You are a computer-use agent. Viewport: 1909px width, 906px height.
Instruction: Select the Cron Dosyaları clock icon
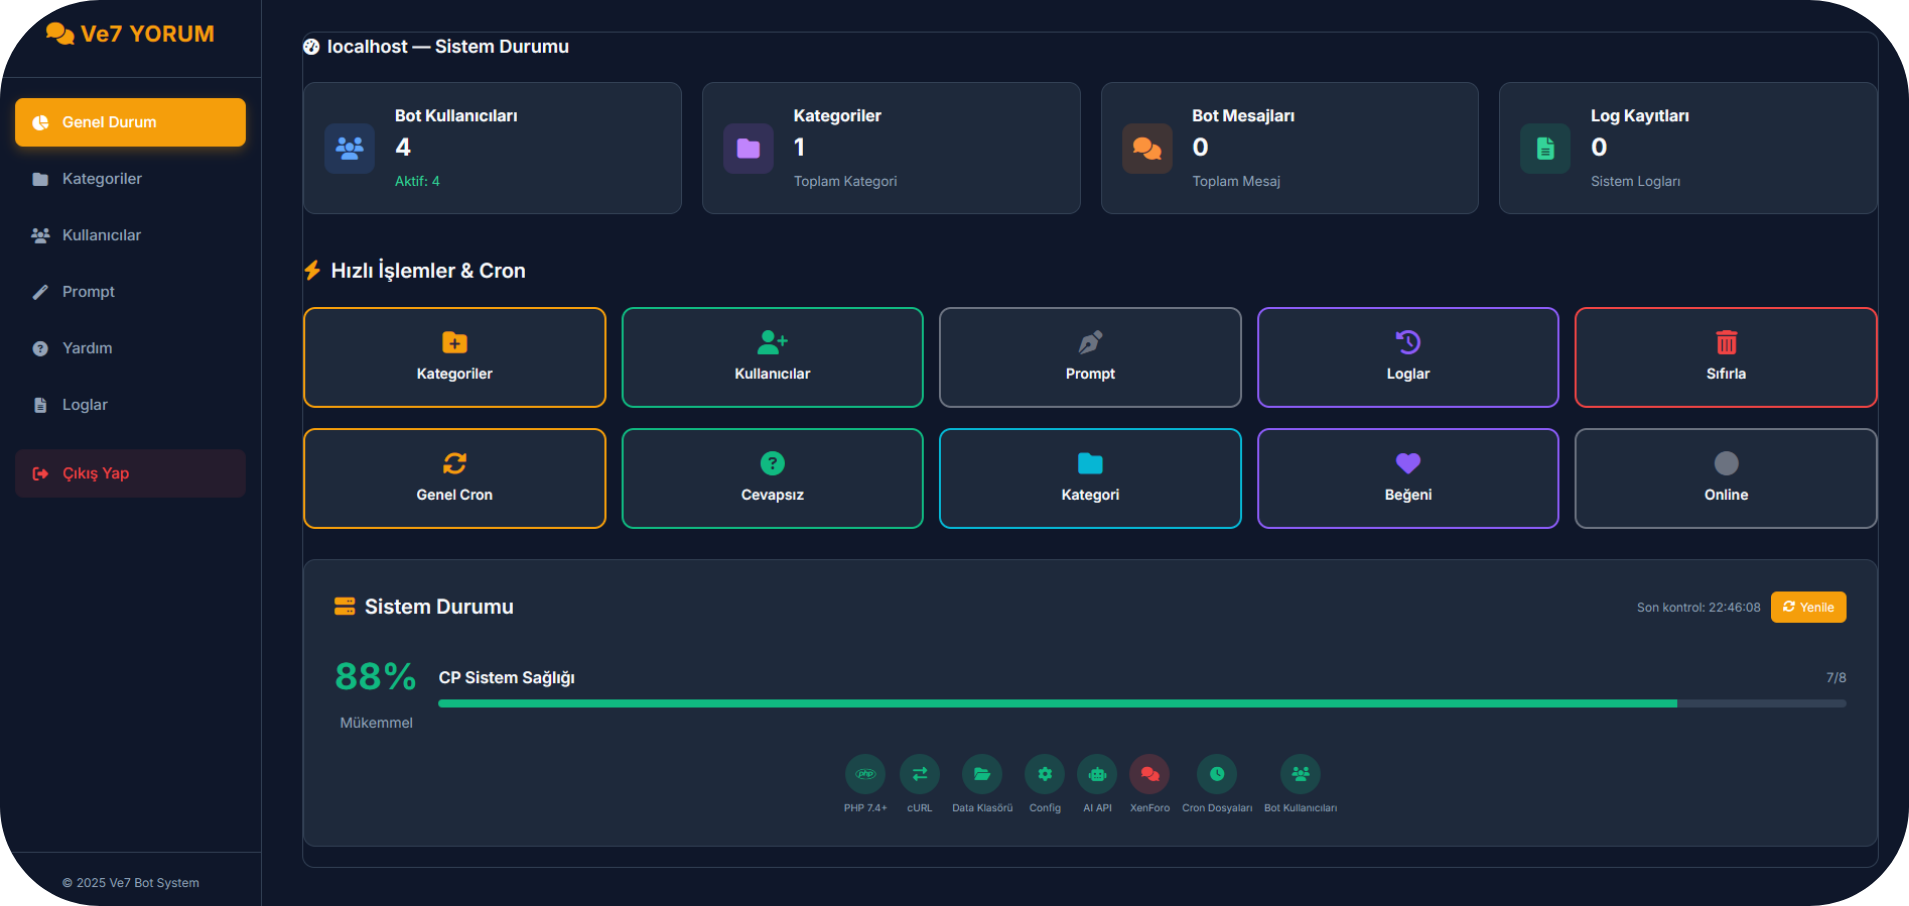point(1217,774)
